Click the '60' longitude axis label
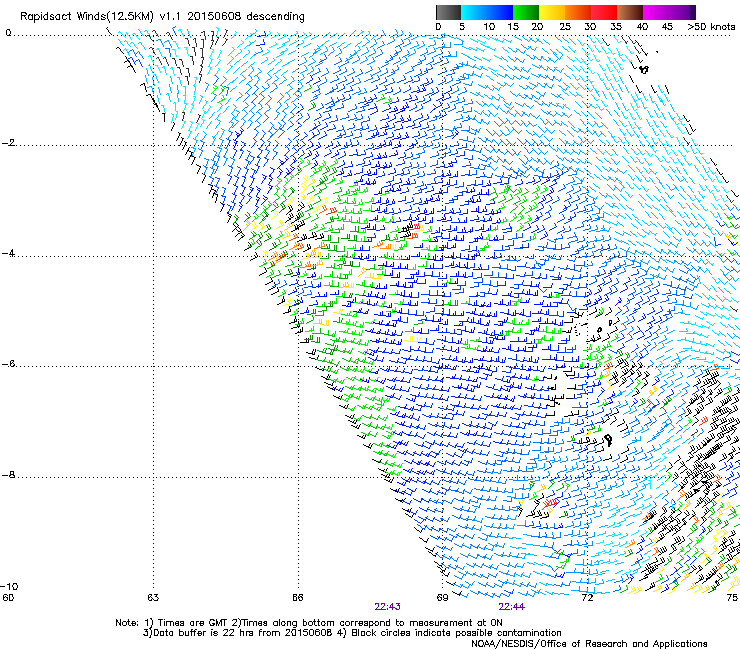740x650 pixels. coord(8,597)
